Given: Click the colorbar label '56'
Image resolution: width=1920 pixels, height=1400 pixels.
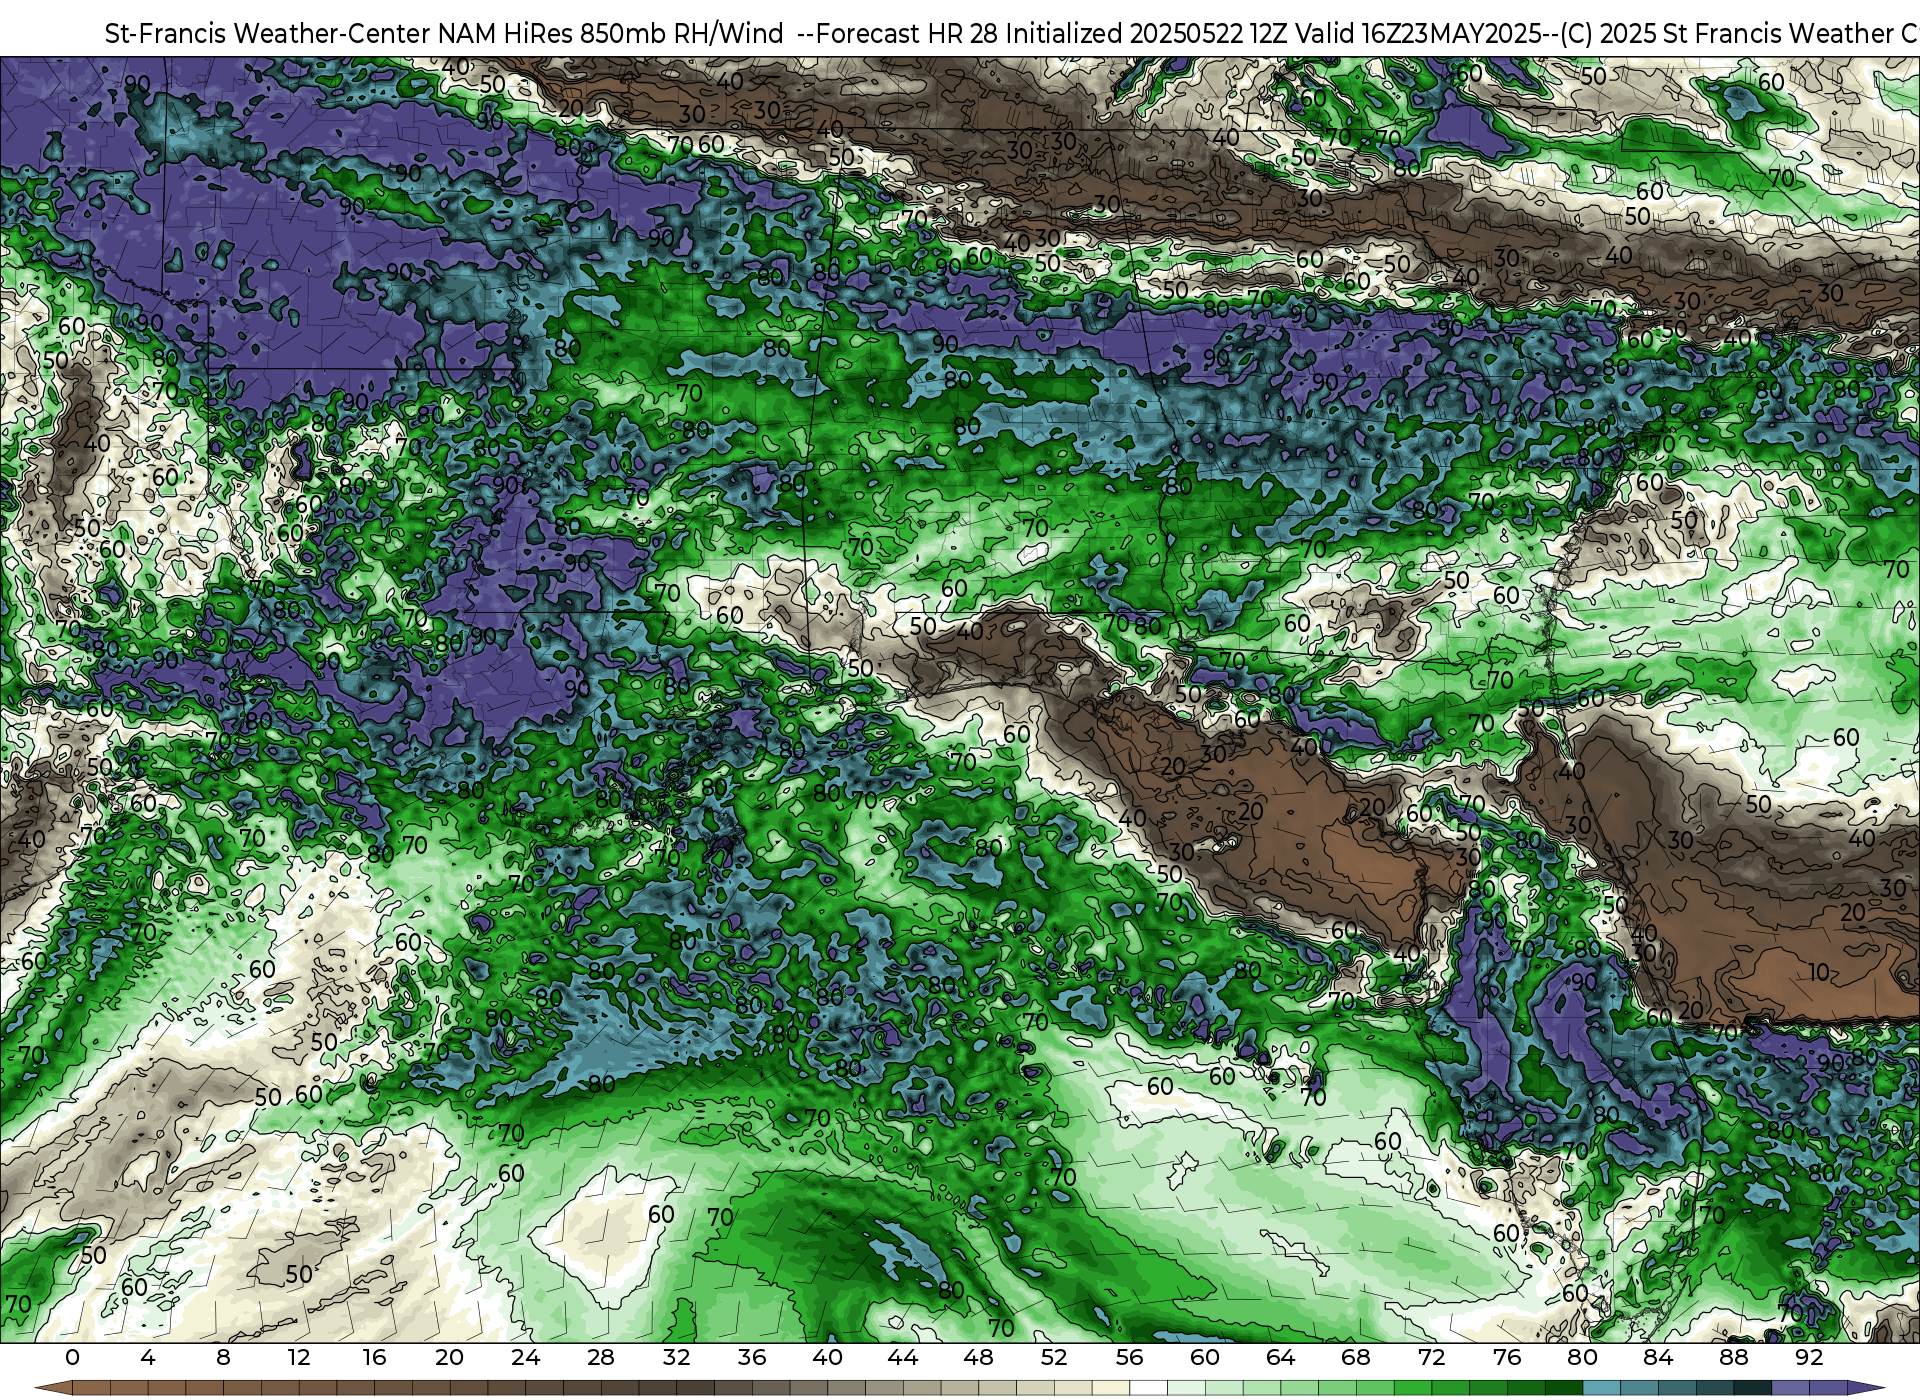Looking at the screenshot, I should (x=1129, y=1357).
